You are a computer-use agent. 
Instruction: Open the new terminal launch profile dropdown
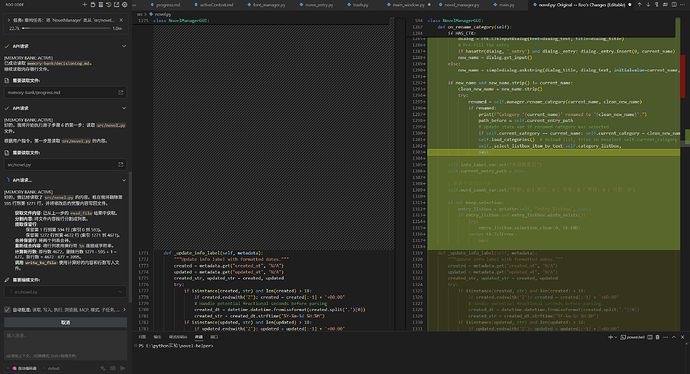pos(616,337)
